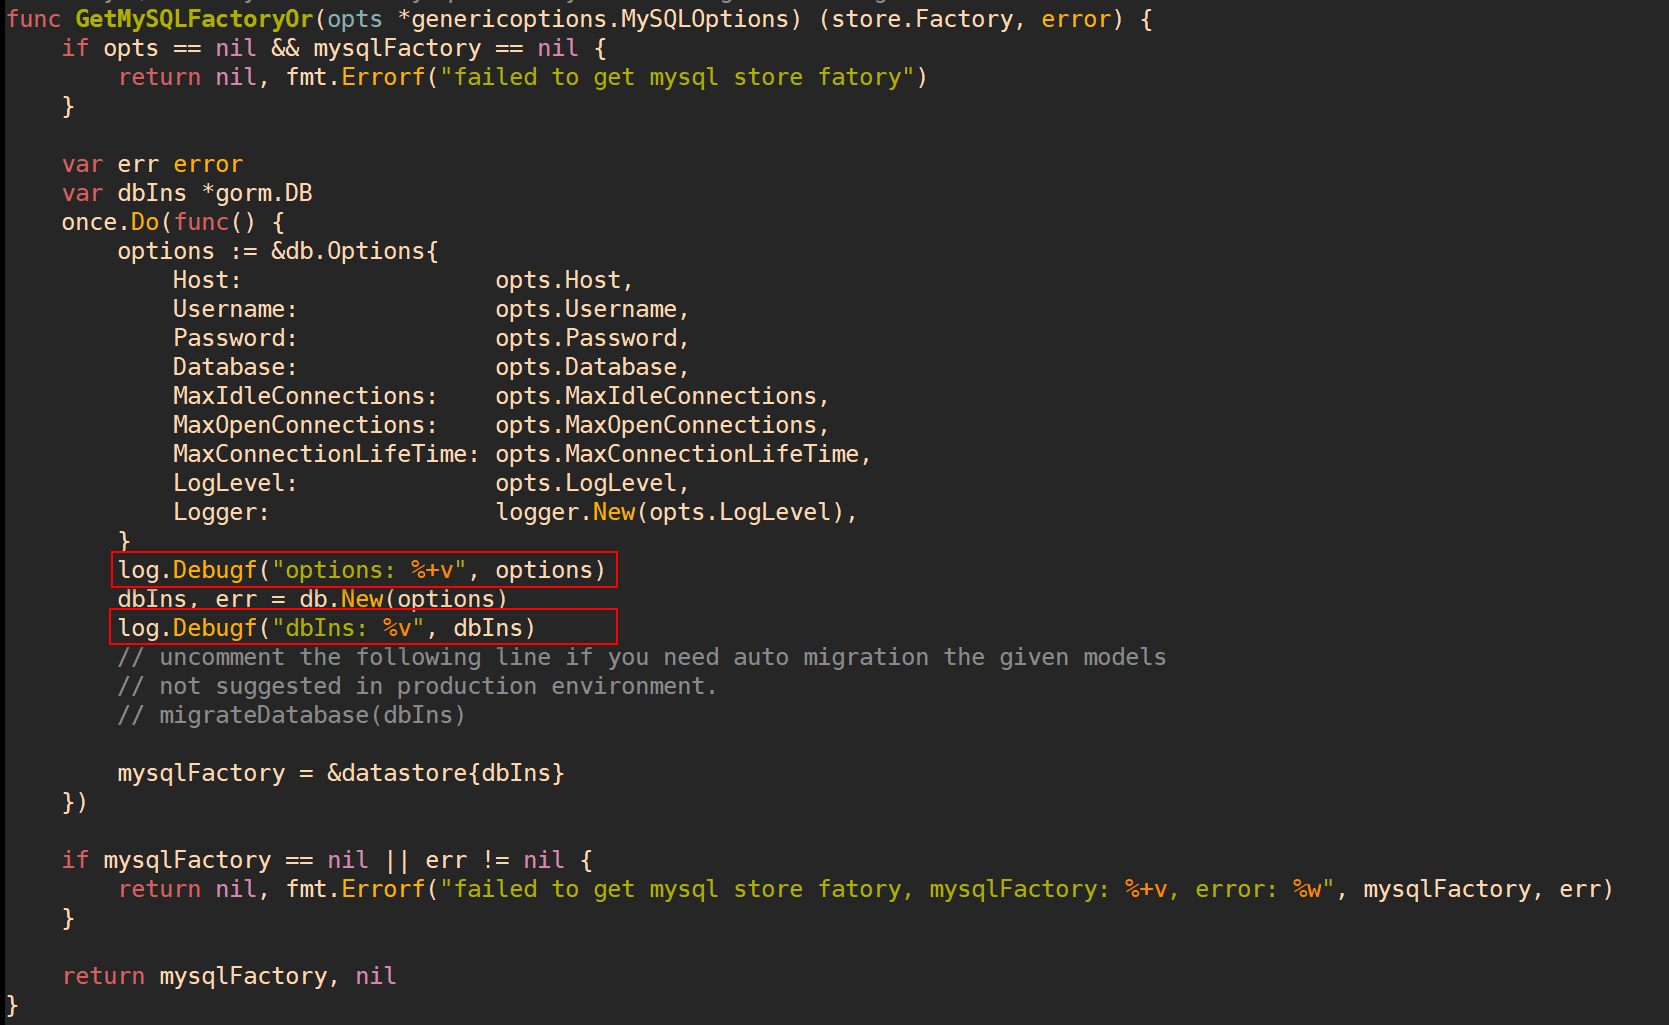The width and height of the screenshot is (1669, 1025).
Task: Click the final 'return mysqlFactory, nil' statement
Action: click(x=229, y=976)
